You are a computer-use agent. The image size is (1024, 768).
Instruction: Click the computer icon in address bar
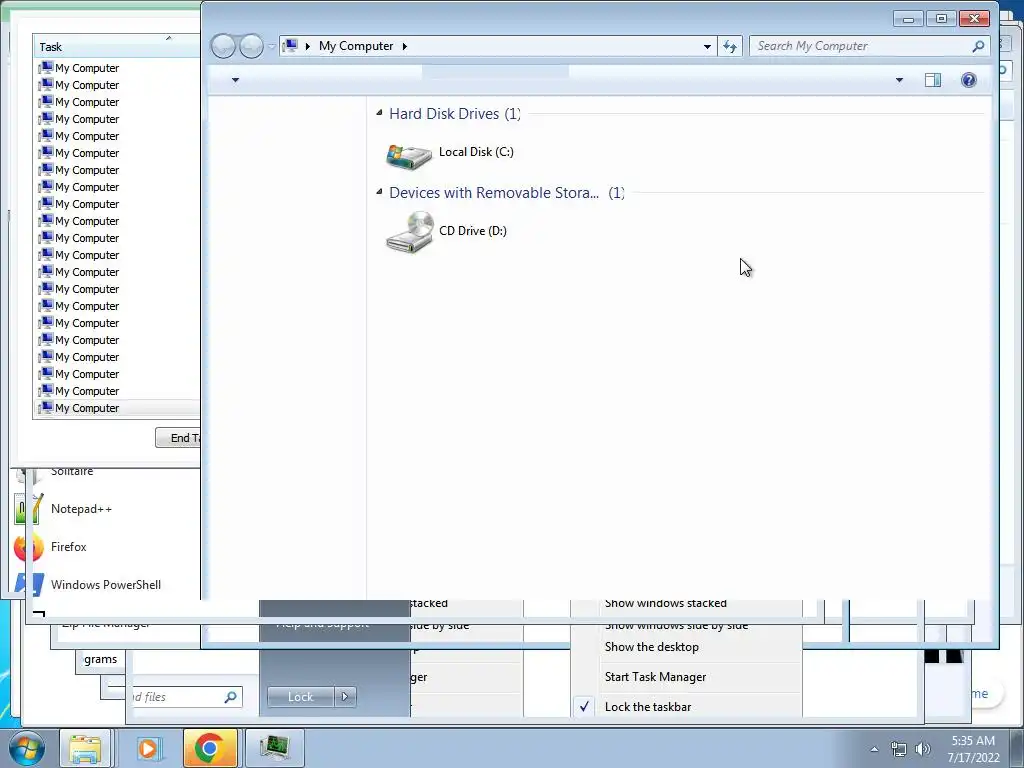point(291,46)
